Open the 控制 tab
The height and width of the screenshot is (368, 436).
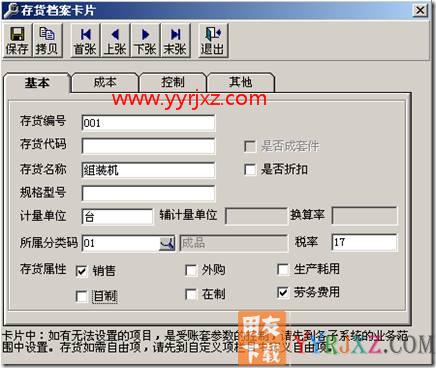tap(173, 82)
